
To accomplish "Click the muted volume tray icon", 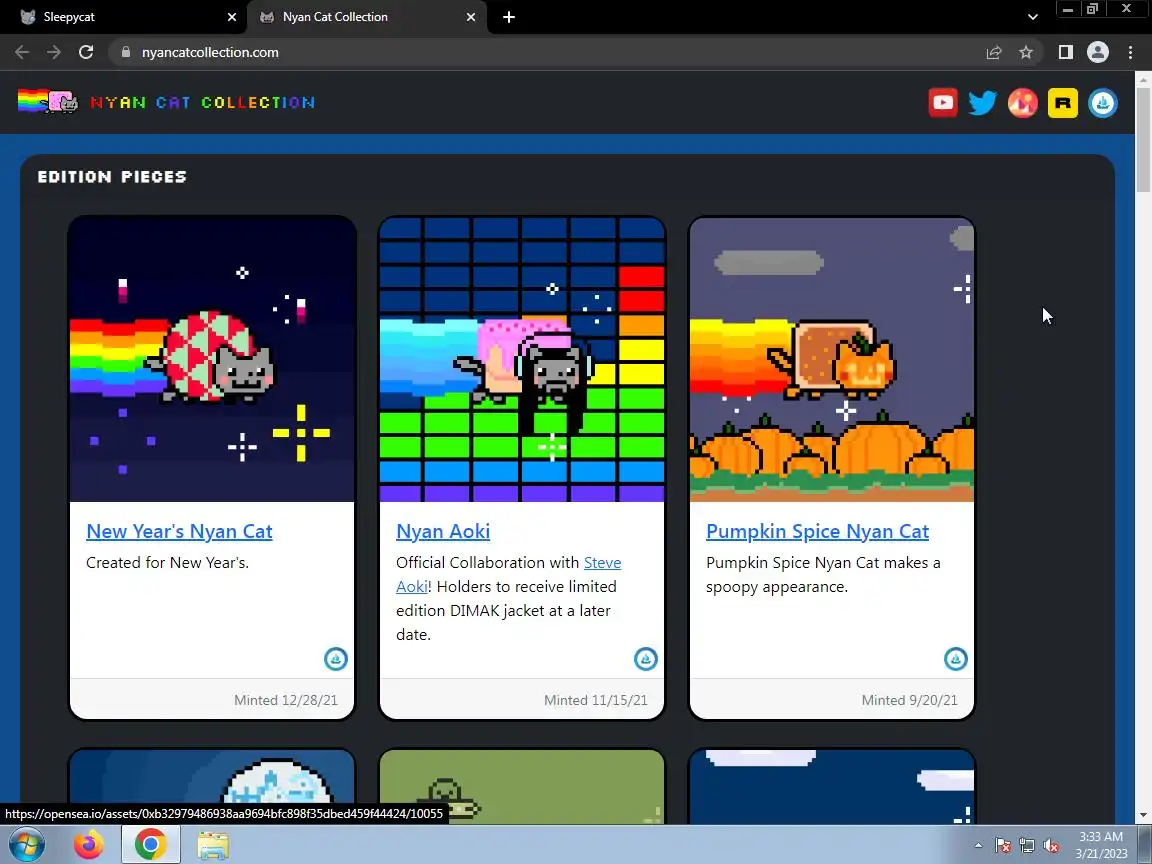I will click(1051, 846).
